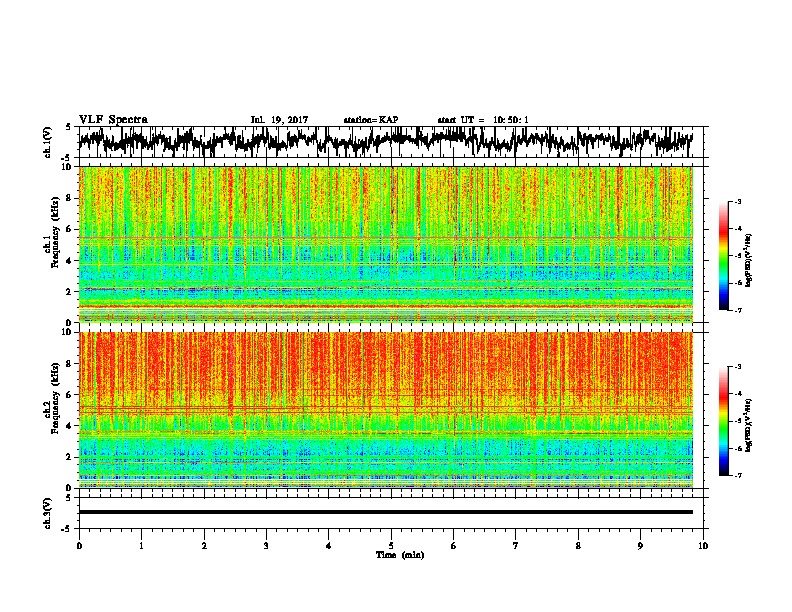The height and width of the screenshot is (612, 792).
Task: Click the "6" kHz tick on ch.1 frequency axis
Action: [x=71, y=229]
